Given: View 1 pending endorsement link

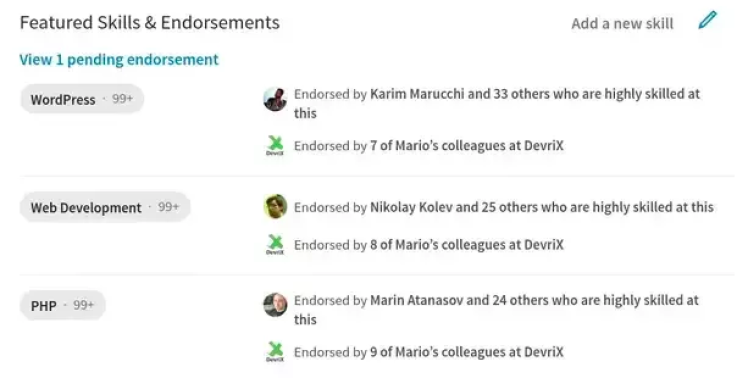Looking at the screenshot, I should coord(119,60).
